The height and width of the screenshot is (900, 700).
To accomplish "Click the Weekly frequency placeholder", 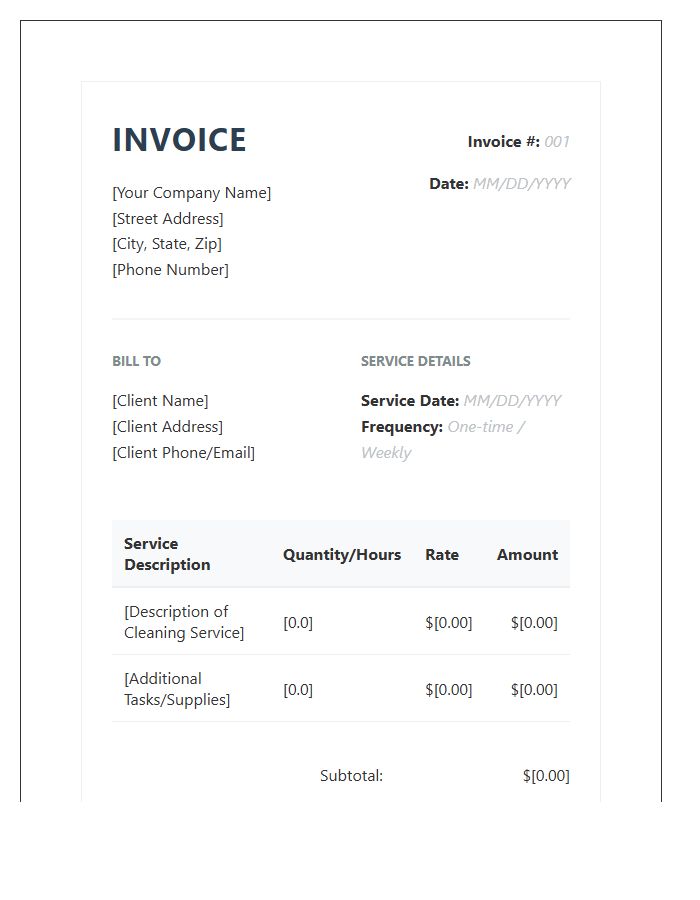I will click(x=386, y=453).
